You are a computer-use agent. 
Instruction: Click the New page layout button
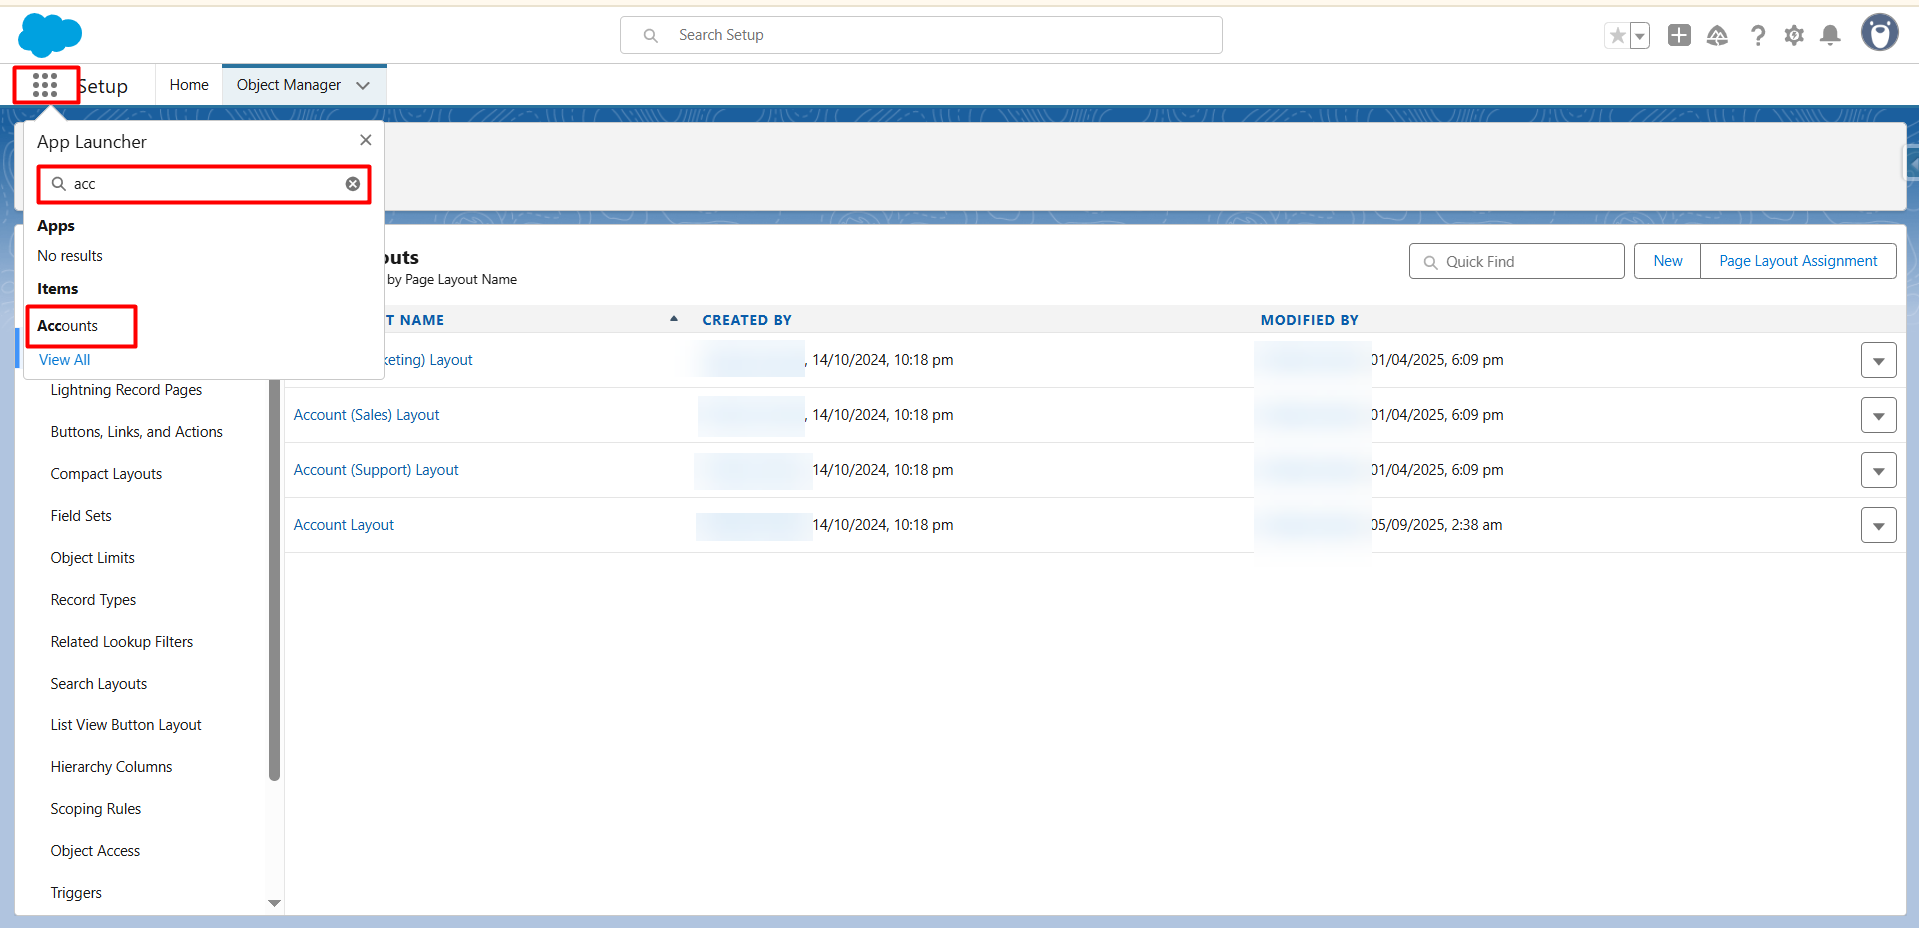tap(1667, 261)
